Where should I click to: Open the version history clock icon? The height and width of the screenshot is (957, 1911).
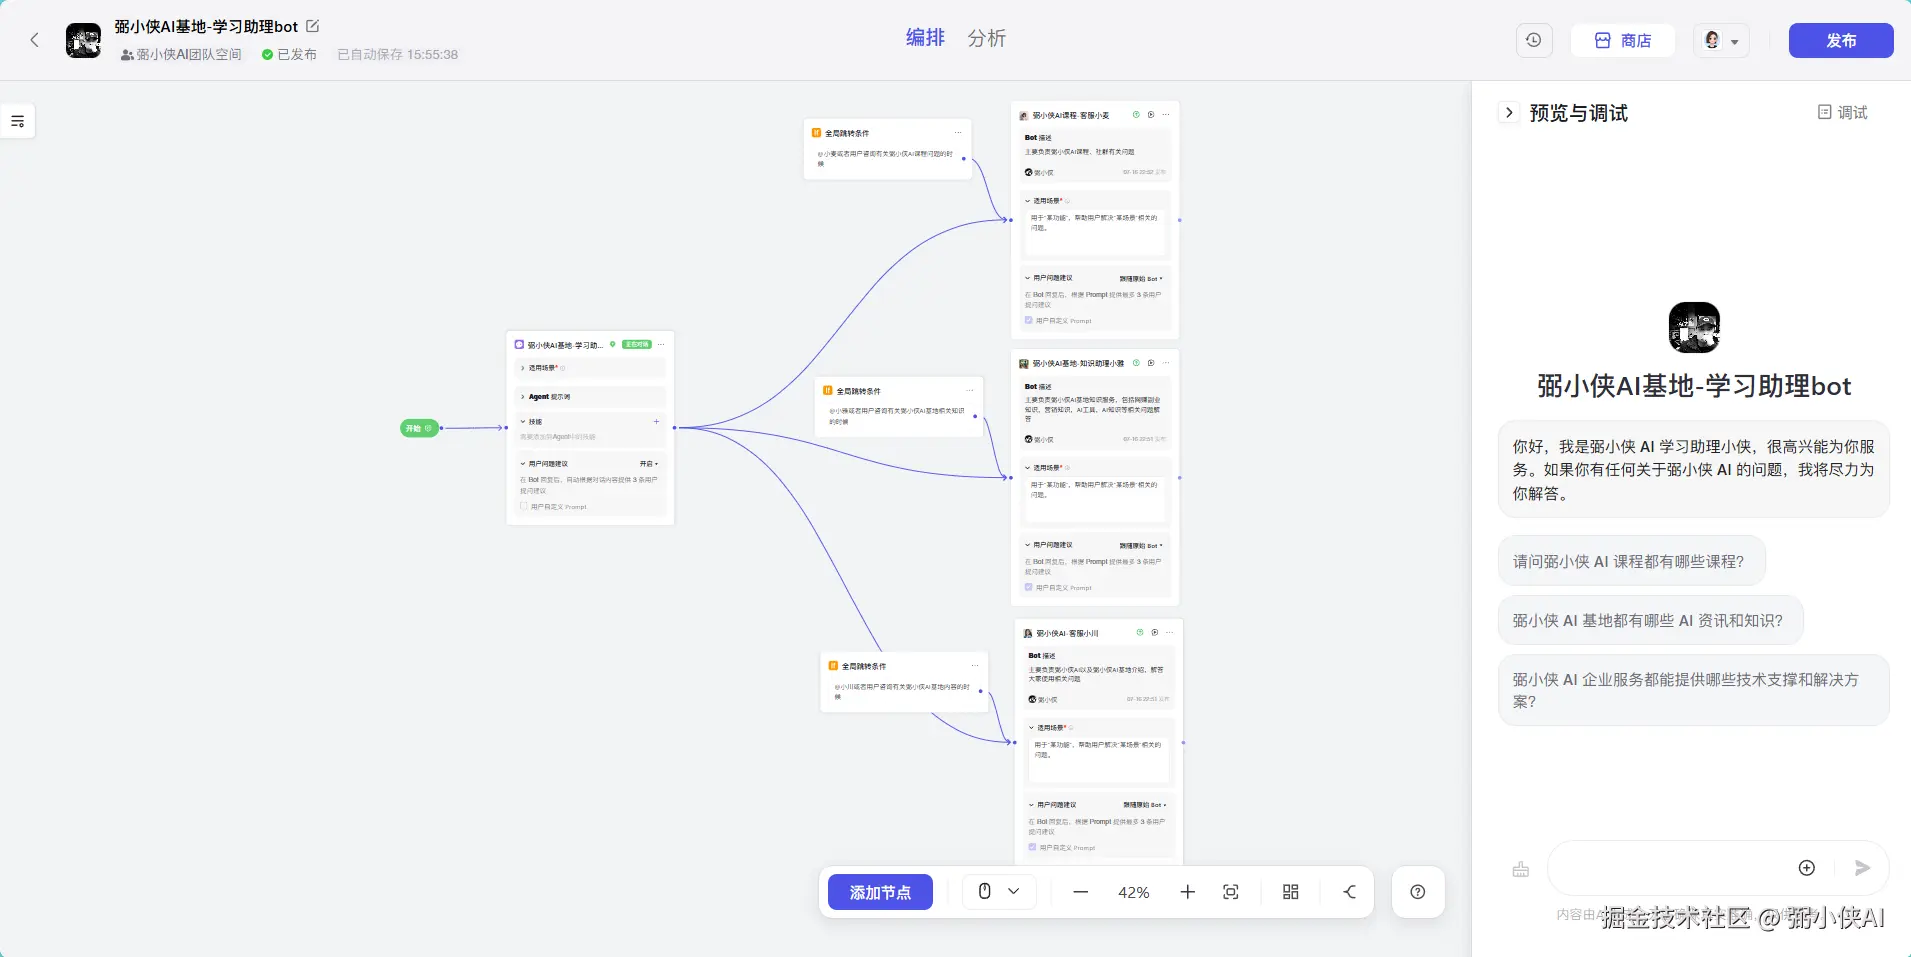(x=1533, y=40)
